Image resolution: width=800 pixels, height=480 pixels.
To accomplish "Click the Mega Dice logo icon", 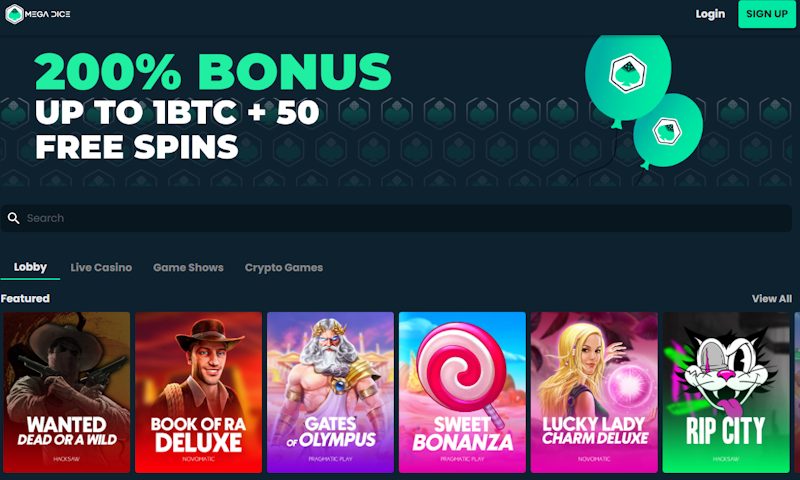I will (14, 14).
